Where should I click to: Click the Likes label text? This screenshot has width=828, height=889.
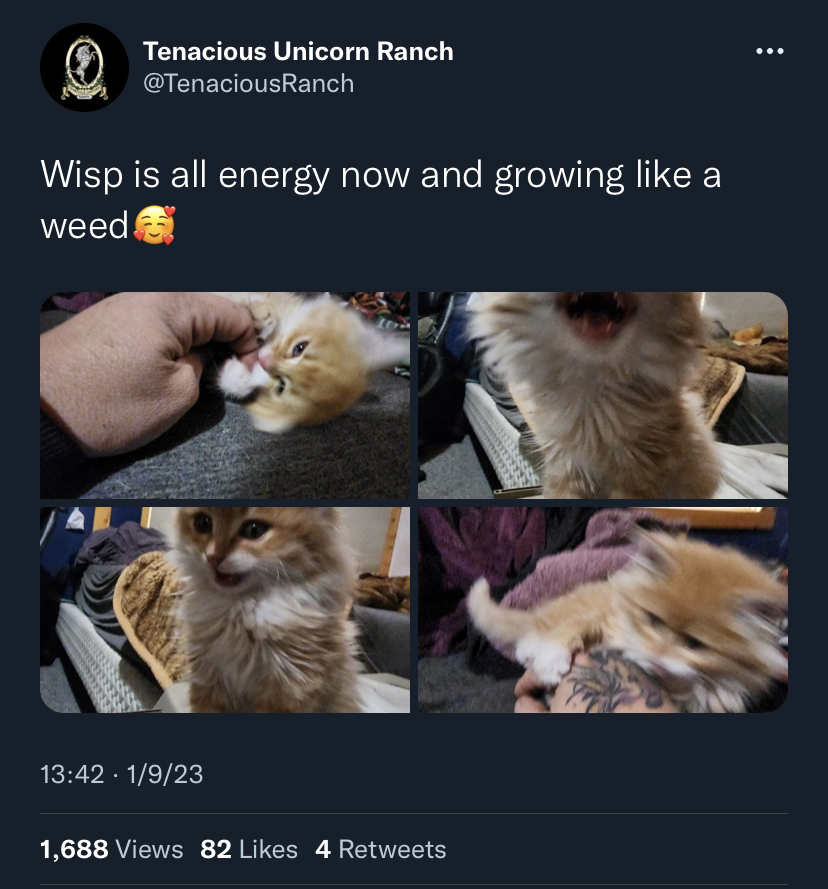click(x=268, y=849)
